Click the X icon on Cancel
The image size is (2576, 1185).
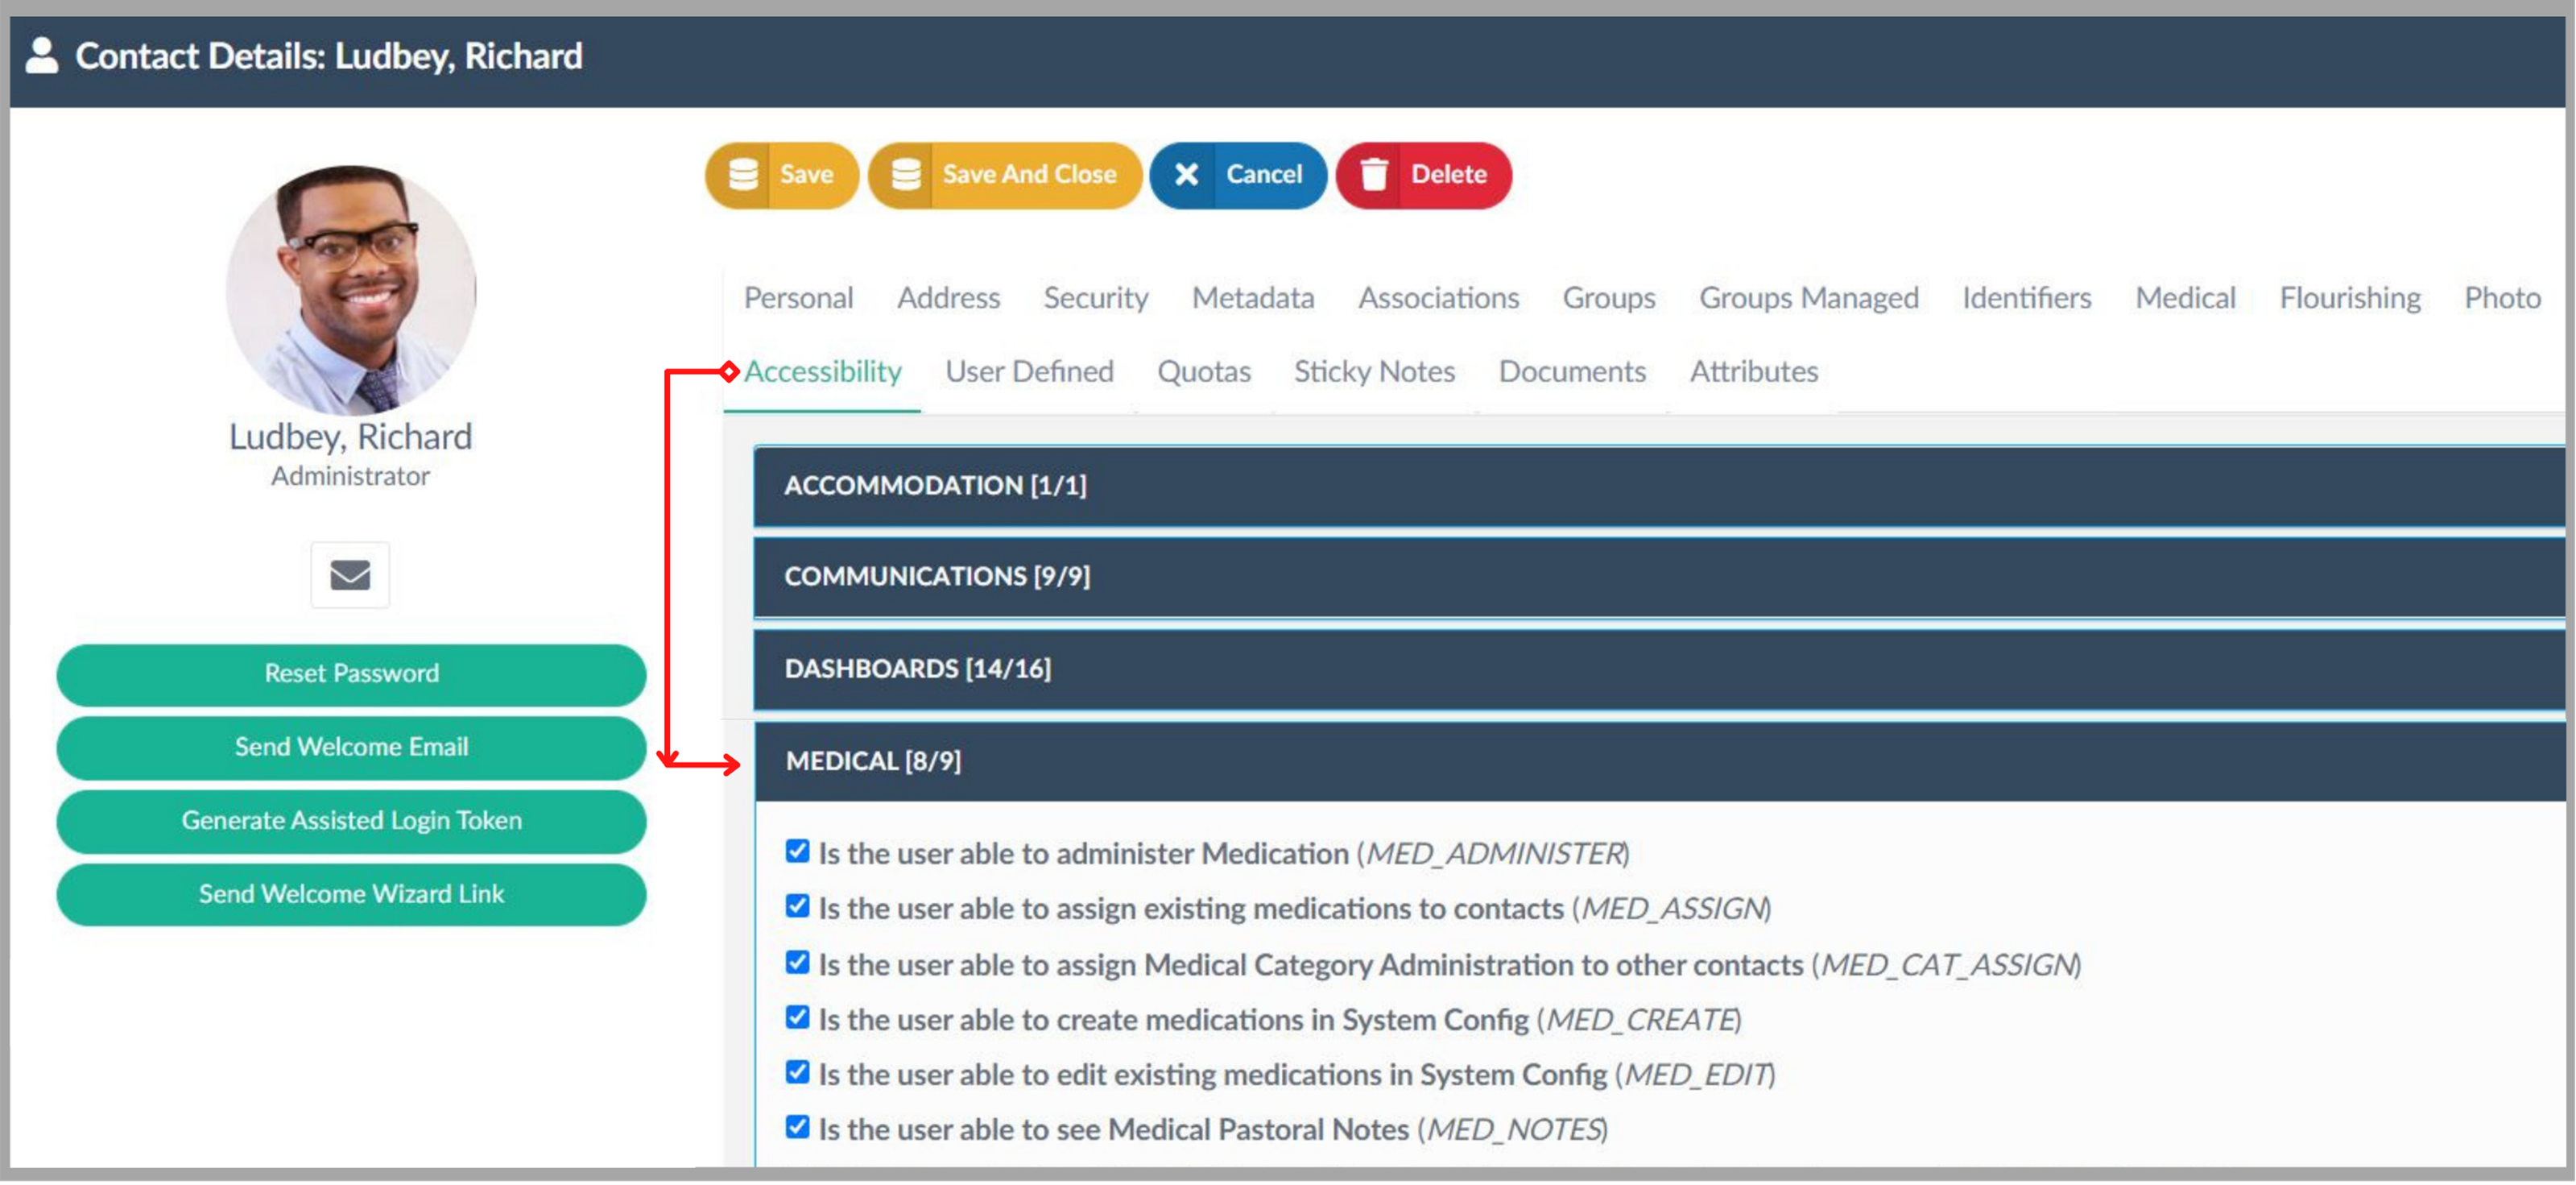tap(1186, 175)
